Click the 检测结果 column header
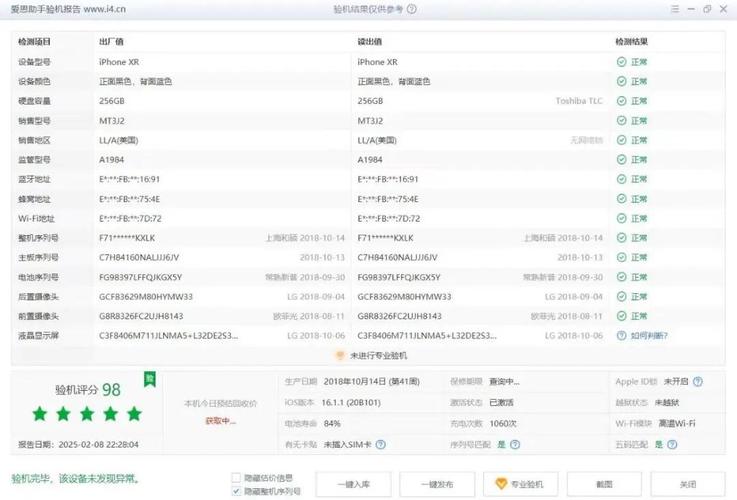Viewport: 737px width, 500px height. click(632, 42)
